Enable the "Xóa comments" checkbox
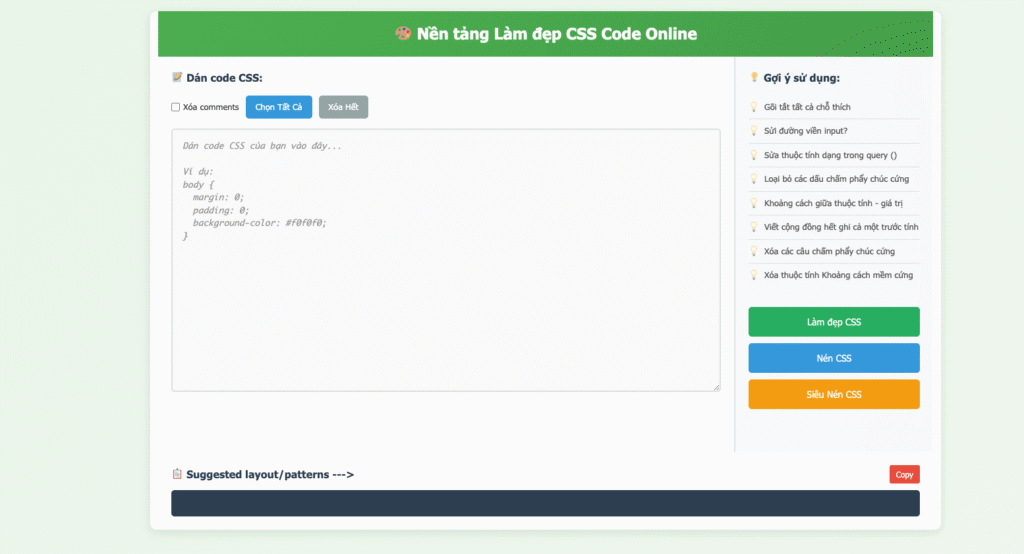Image resolution: width=1024 pixels, height=554 pixels. point(176,107)
